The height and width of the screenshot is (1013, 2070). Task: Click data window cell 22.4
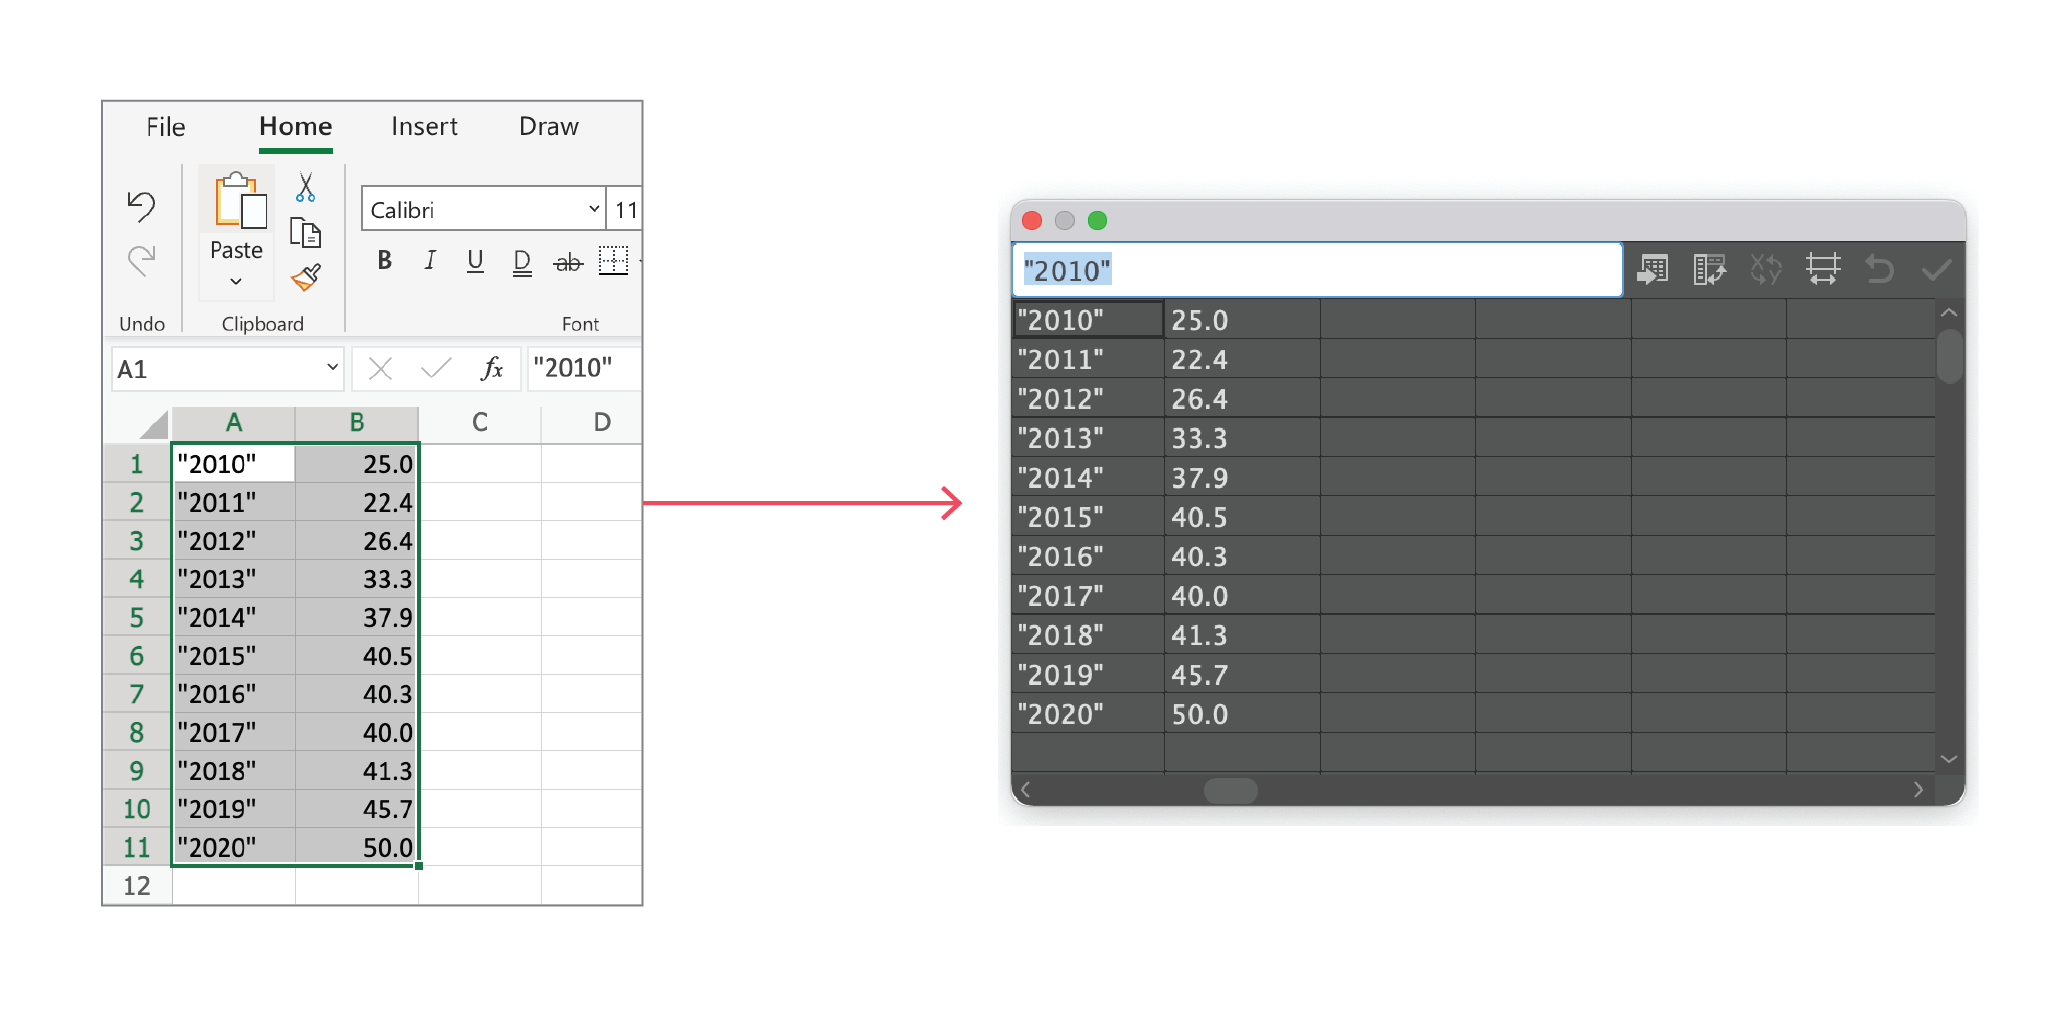click(1242, 359)
